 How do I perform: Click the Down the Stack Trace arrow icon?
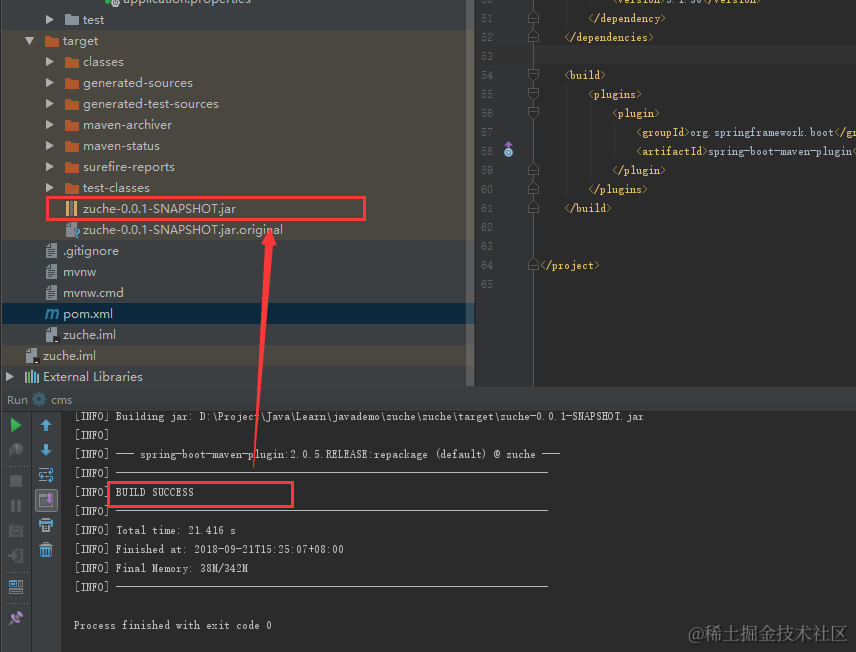point(46,450)
